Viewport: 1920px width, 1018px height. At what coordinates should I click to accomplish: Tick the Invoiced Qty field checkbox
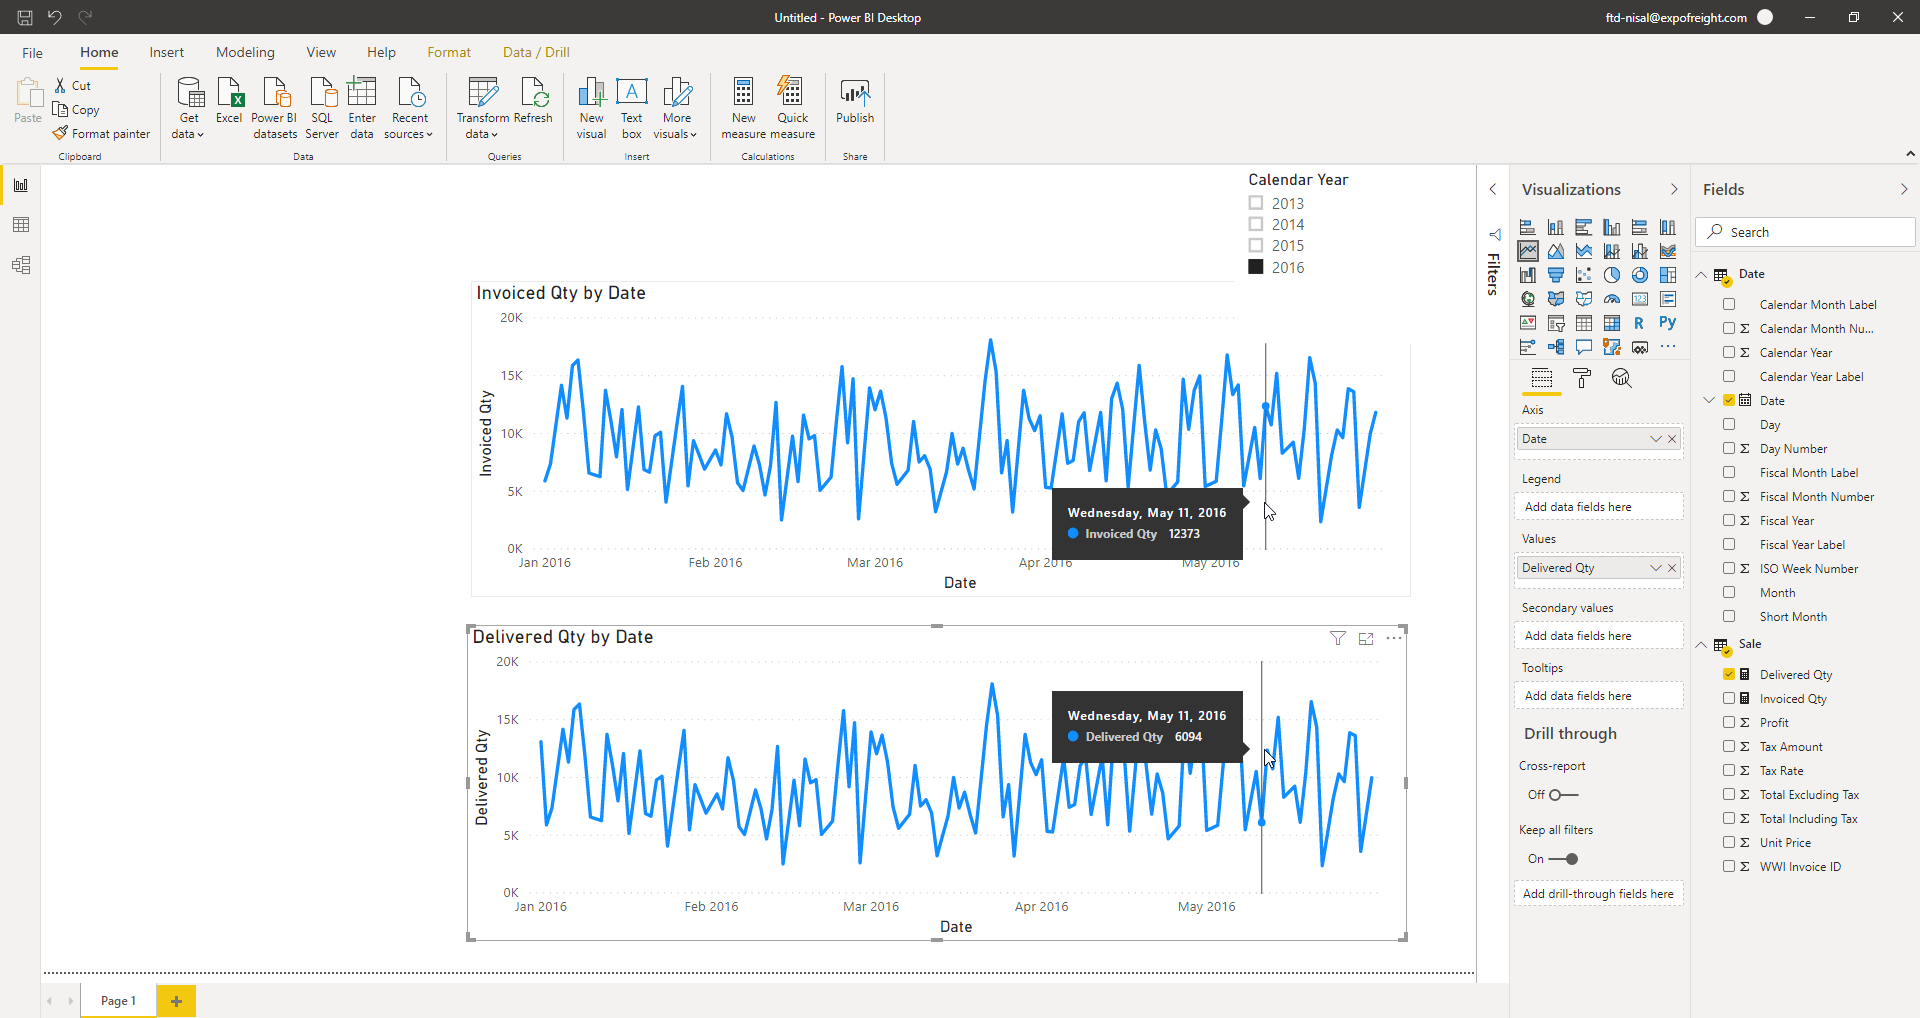tap(1729, 698)
